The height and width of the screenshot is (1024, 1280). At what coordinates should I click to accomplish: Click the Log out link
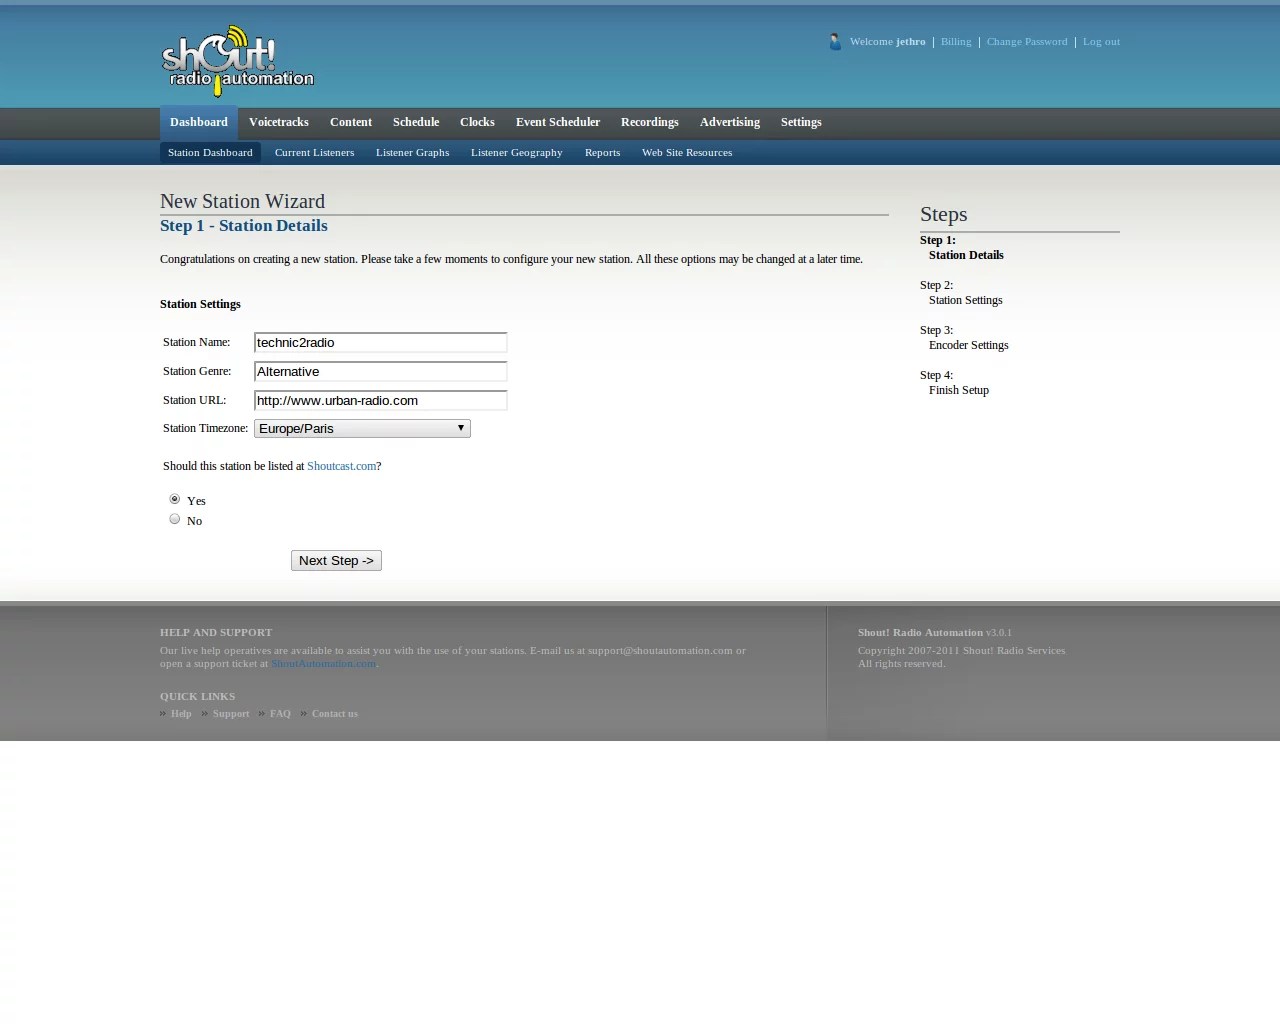click(x=1101, y=42)
